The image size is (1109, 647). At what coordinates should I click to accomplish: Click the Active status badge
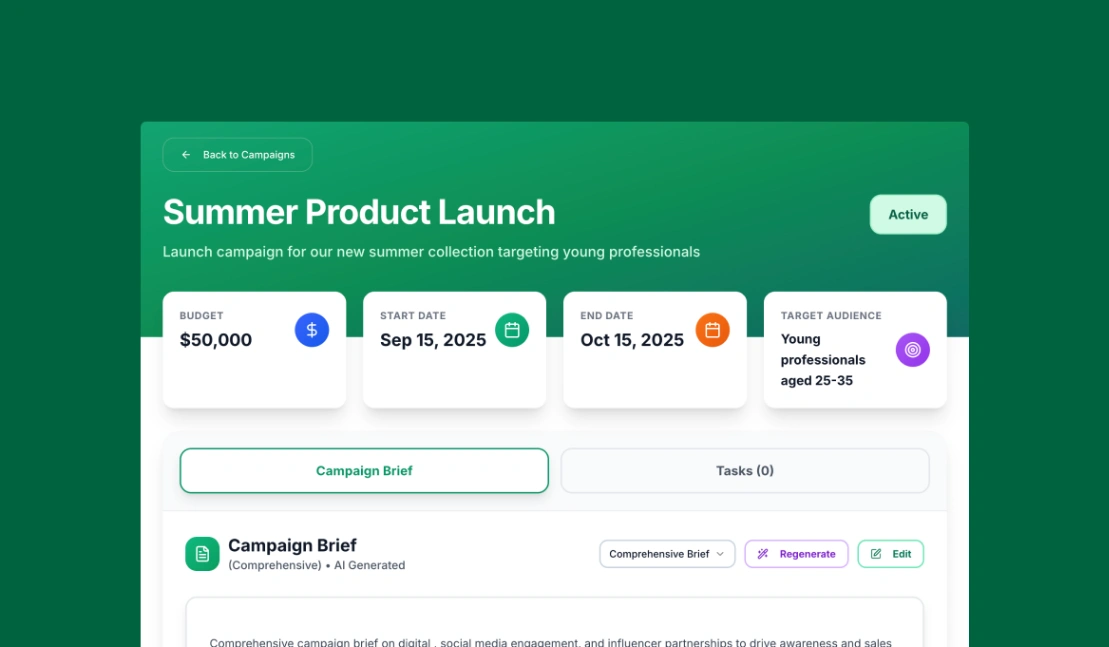tap(908, 215)
